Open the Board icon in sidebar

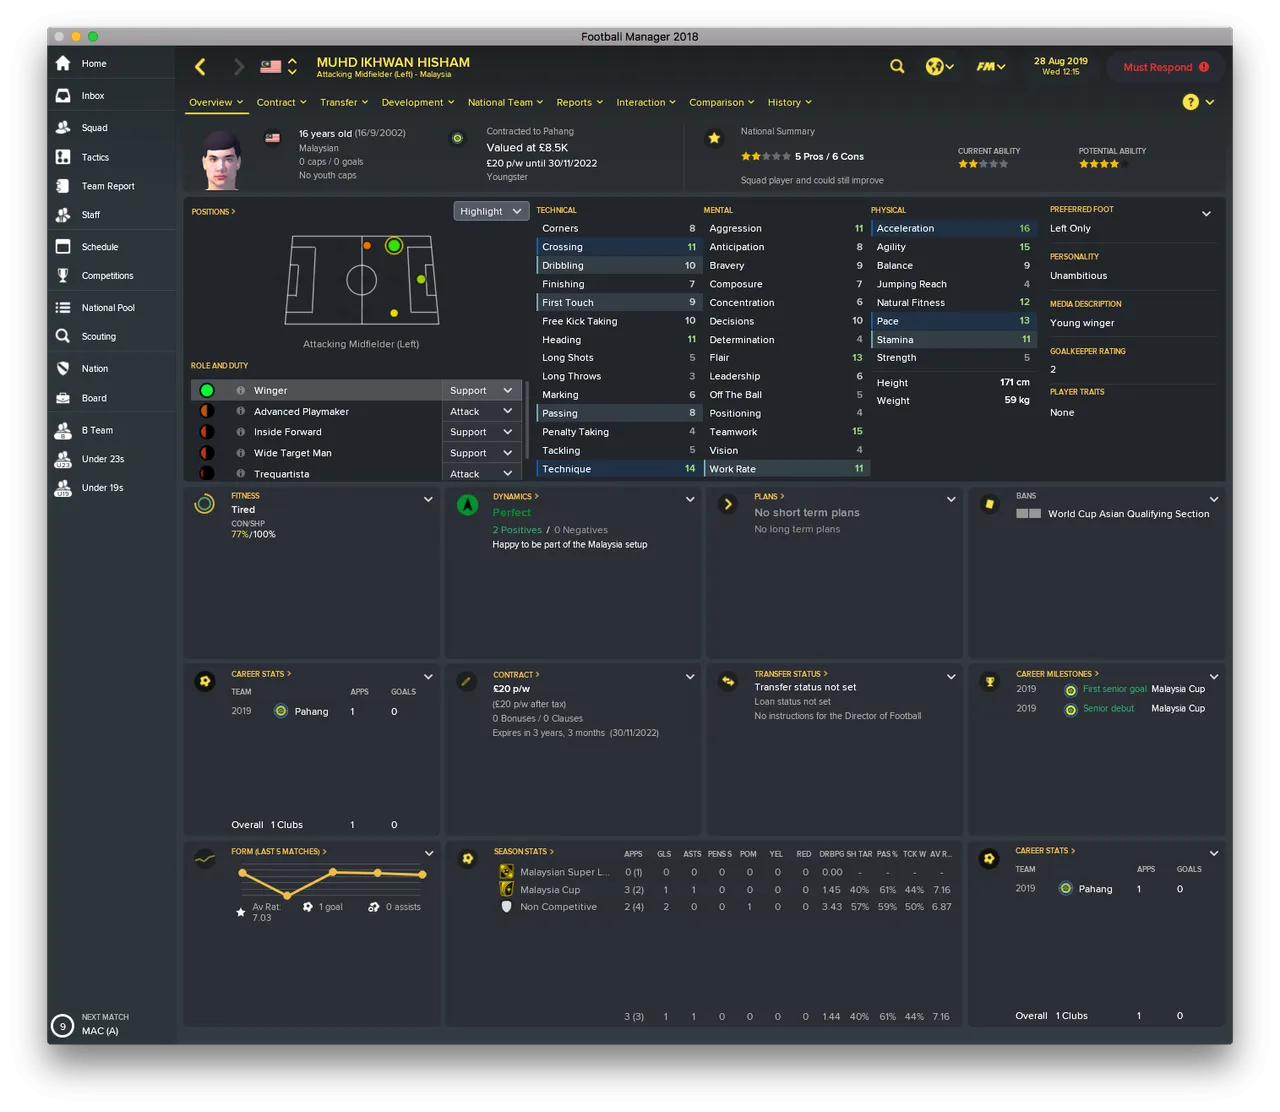click(63, 397)
